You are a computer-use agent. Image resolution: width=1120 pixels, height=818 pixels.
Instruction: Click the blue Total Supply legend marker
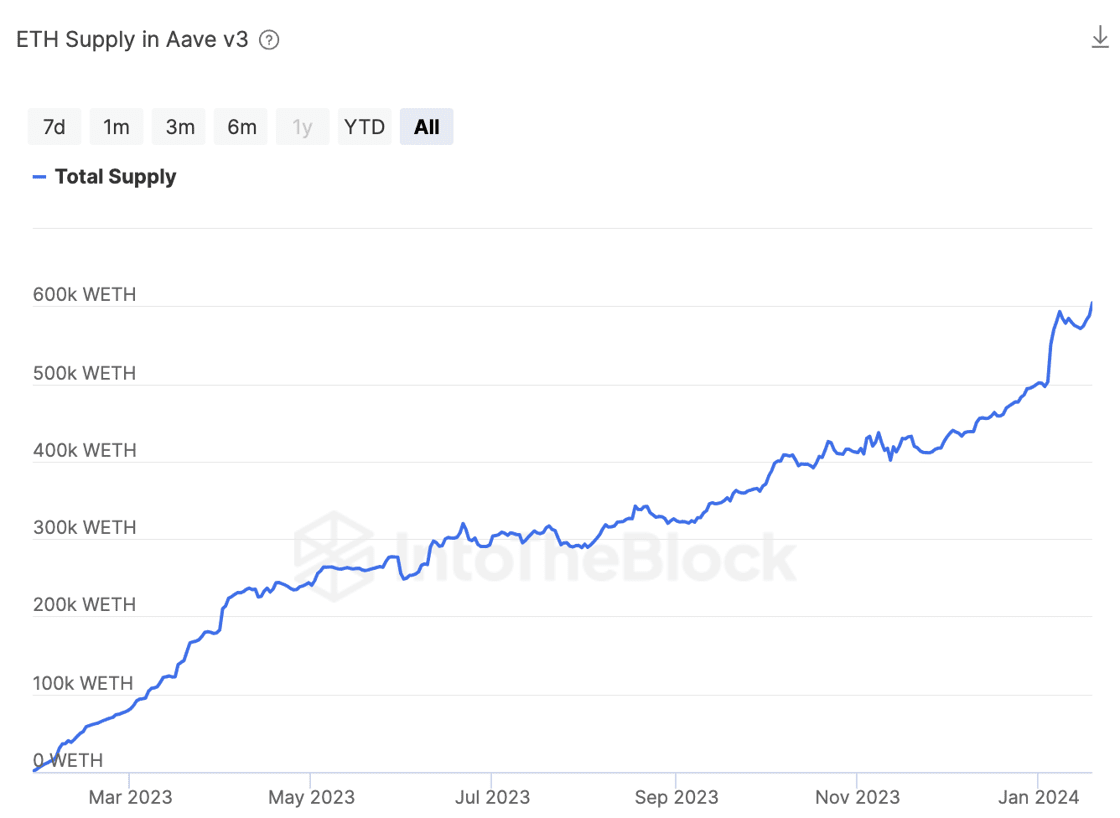[40, 177]
